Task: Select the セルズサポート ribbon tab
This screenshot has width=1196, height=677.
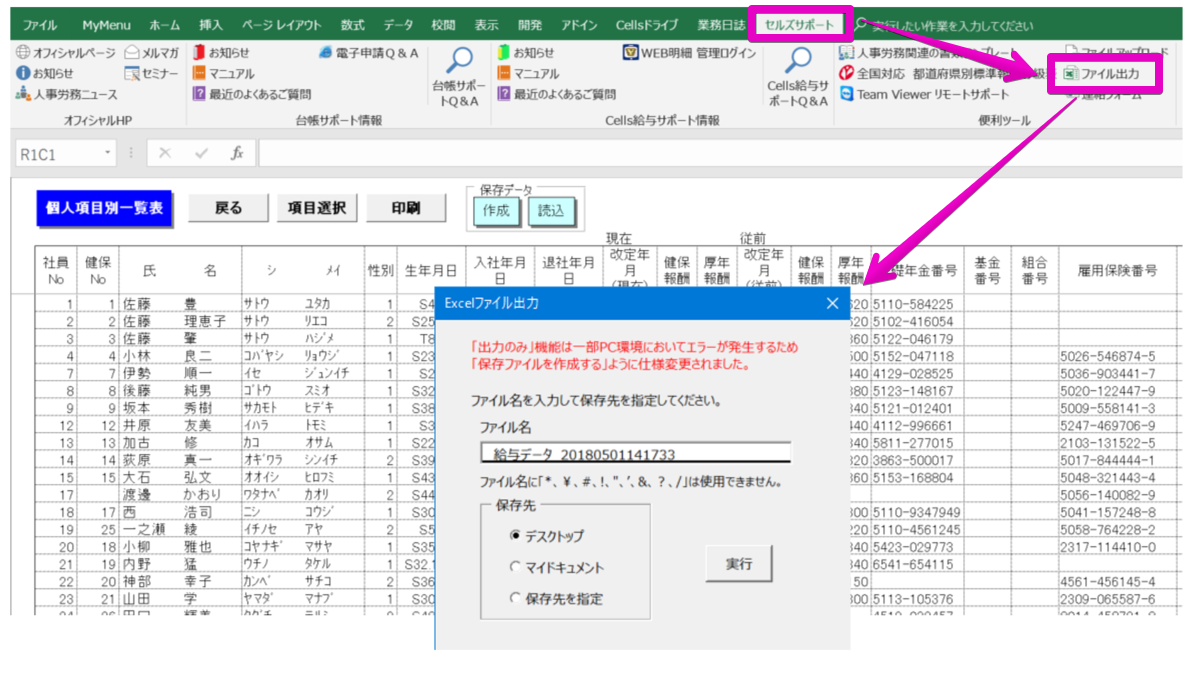Action: pos(799,25)
